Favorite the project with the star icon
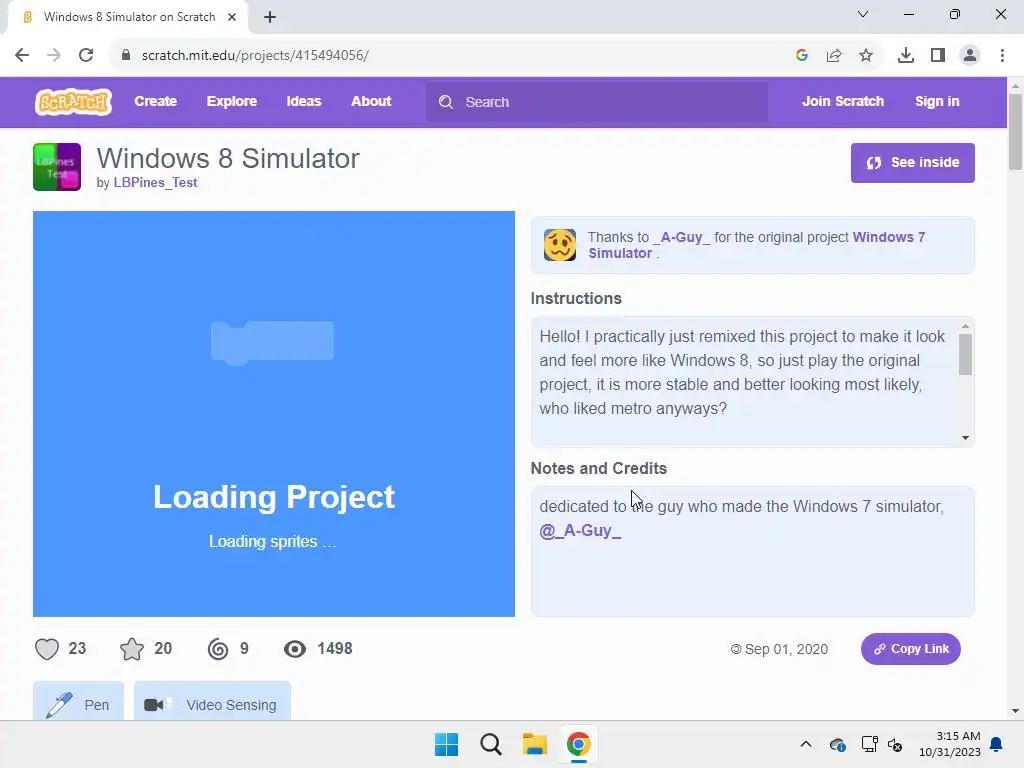The height and width of the screenshot is (768, 1024). (x=132, y=649)
